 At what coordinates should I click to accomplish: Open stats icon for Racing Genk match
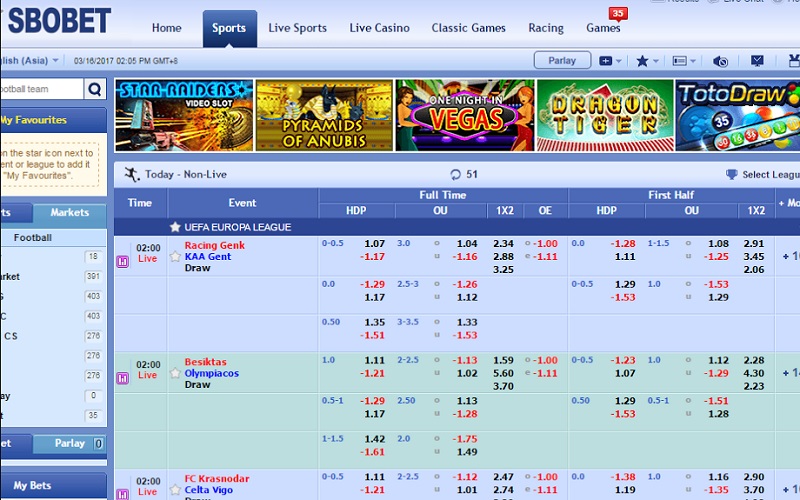pyautogui.click(x=123, y=262)
